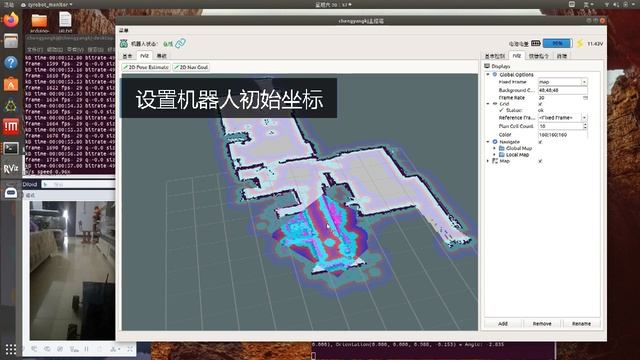
Task: Select the Global Map folder icon
Action: [502, 148]
